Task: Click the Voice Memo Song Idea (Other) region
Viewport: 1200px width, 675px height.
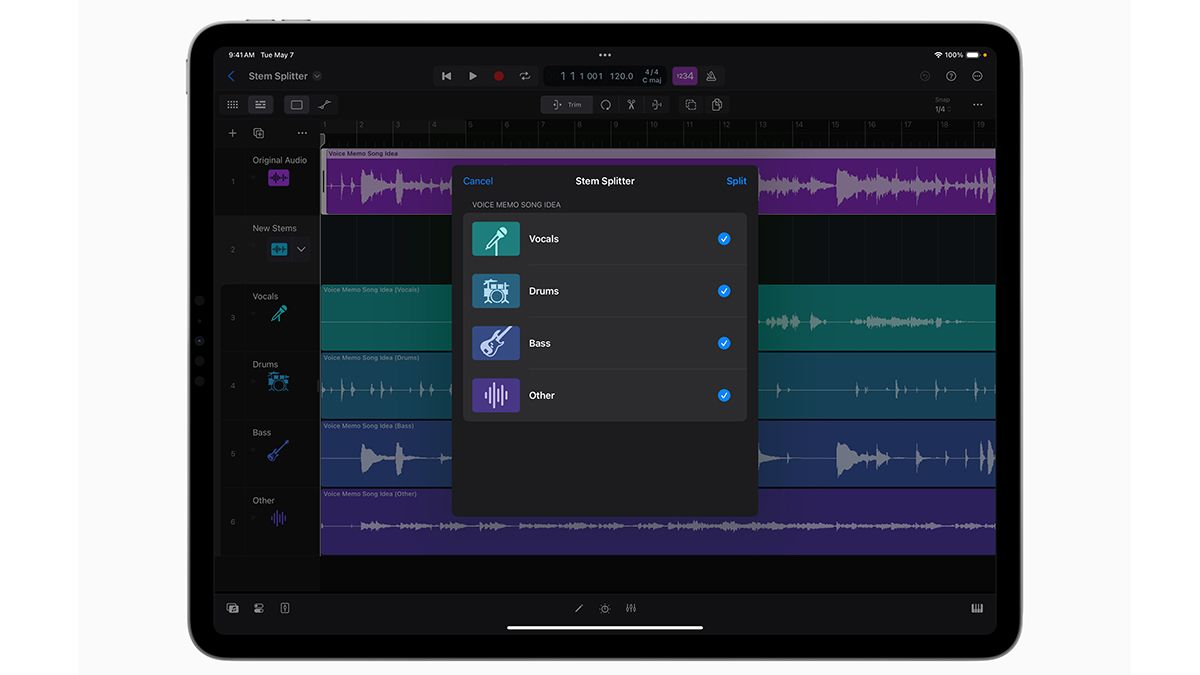Action: click(386, 522)
